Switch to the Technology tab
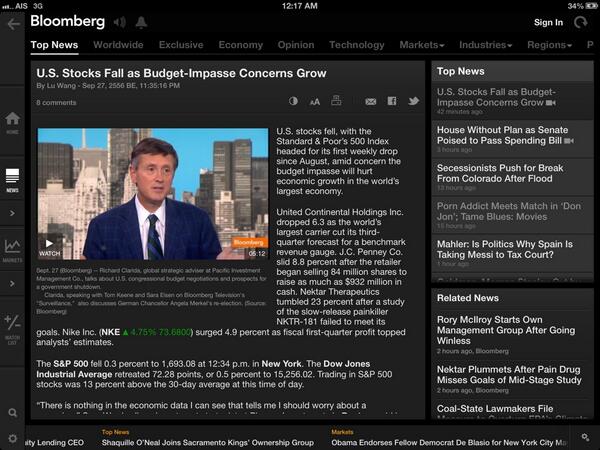The height and width of the screenshot is (450, 600). coord(357,45)
